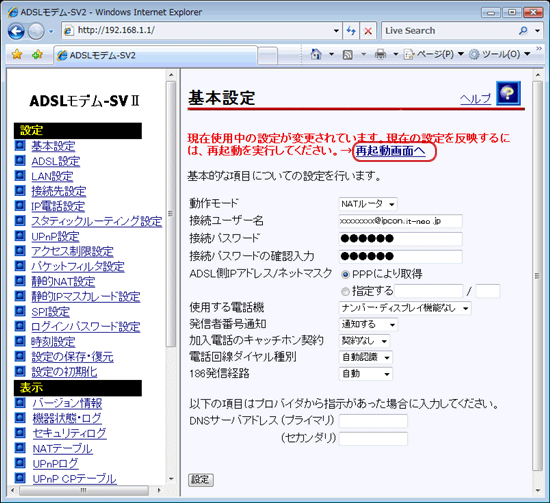Open the 電話回線ダイヤル種別 dropdown
Image resolution: width=550 pixels, height=503 pixels.
tap(365, 357)
